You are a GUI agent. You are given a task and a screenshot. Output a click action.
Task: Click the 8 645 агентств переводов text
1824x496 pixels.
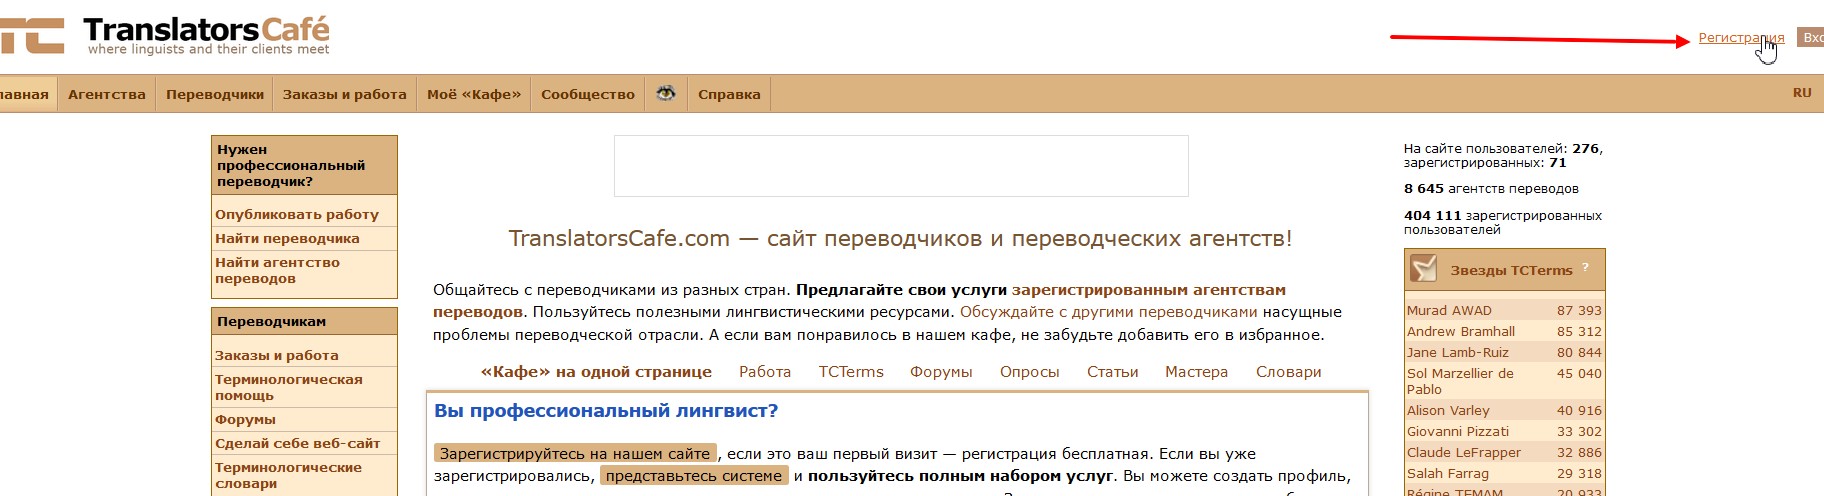(1491, 188)
